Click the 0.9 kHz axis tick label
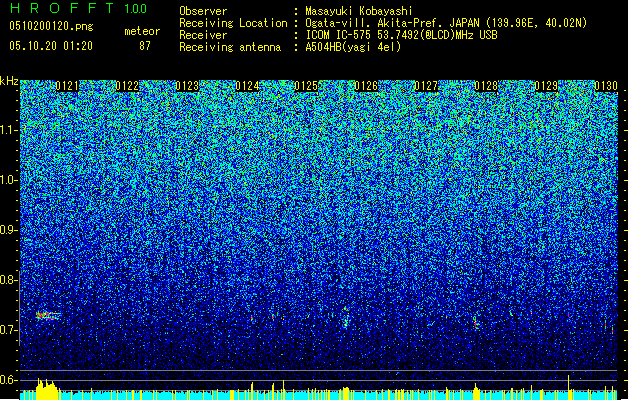 8,230
